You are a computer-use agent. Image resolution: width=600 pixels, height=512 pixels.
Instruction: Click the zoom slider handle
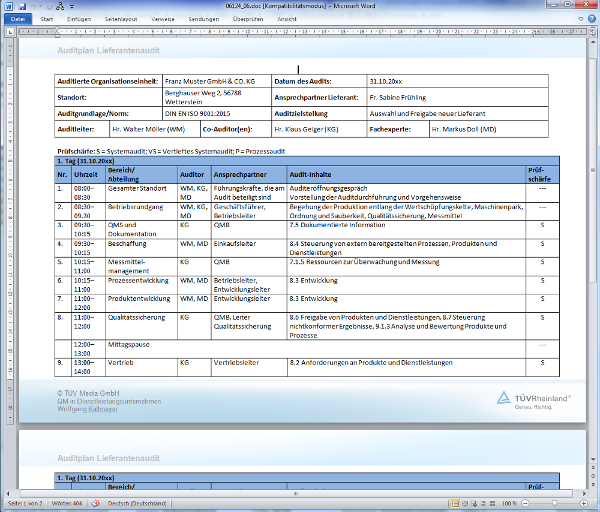point(553,503)
